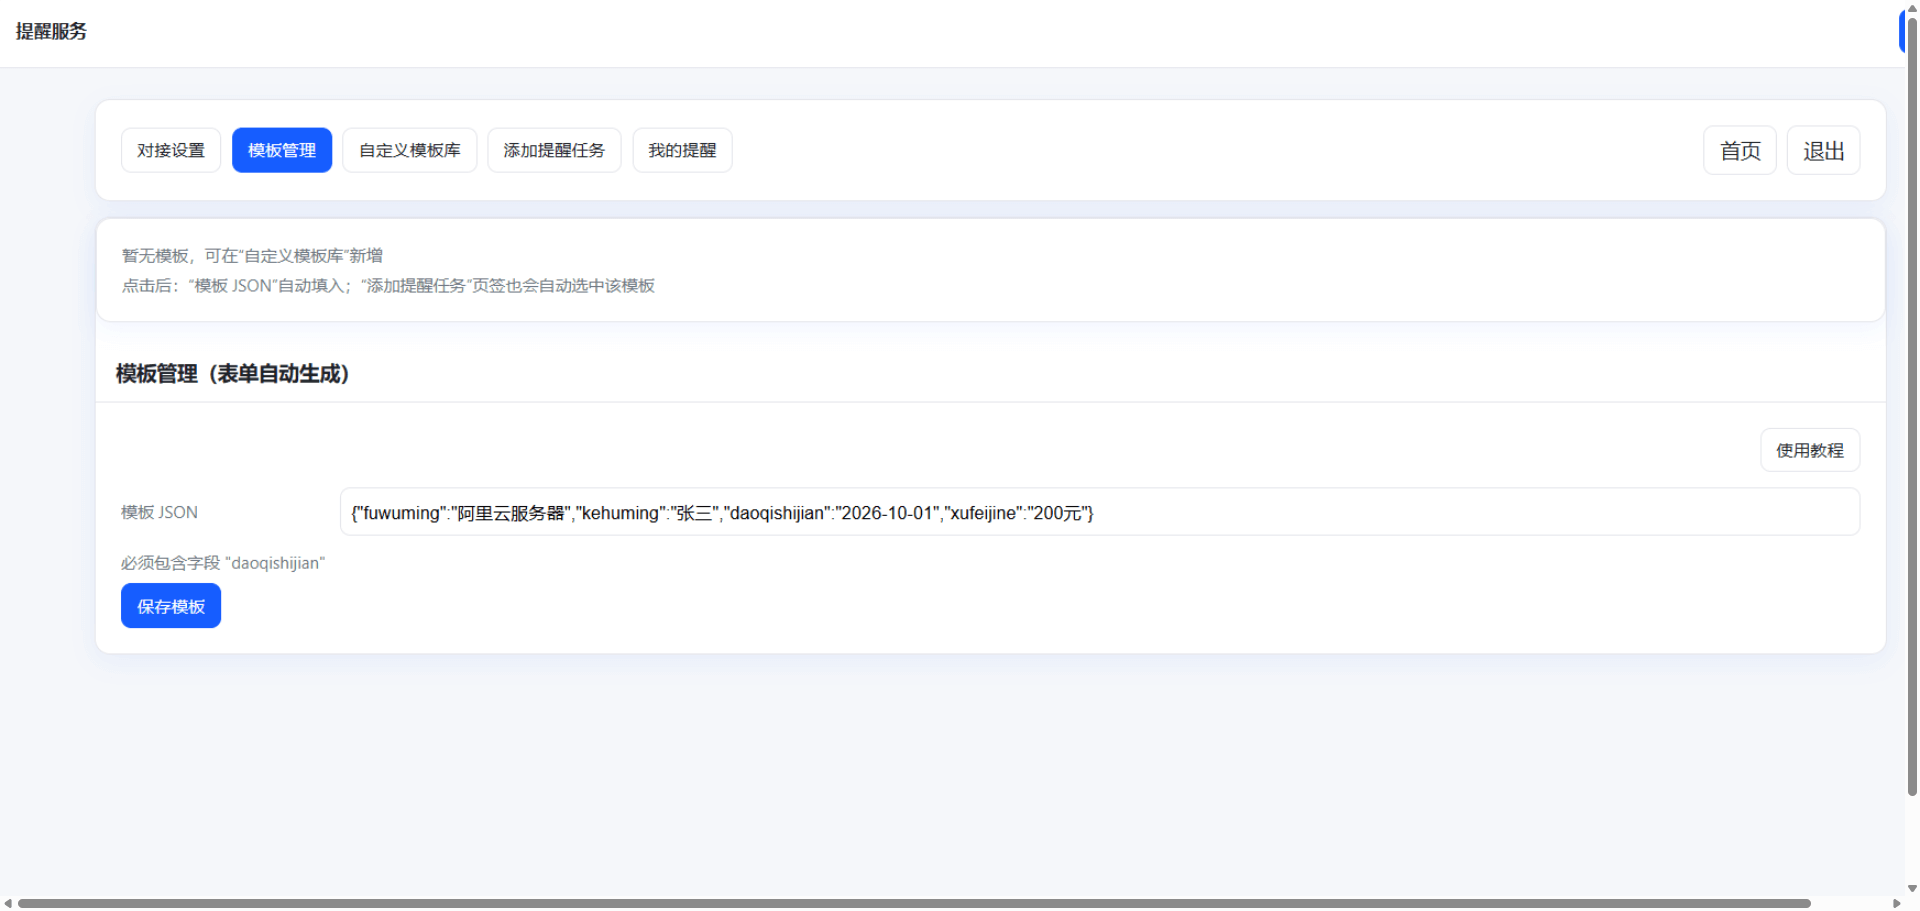Image resolution: width=1920 pixels, height=911 pixels.
Task: Click the 提醒服务 page title
Action: point(52,31)
